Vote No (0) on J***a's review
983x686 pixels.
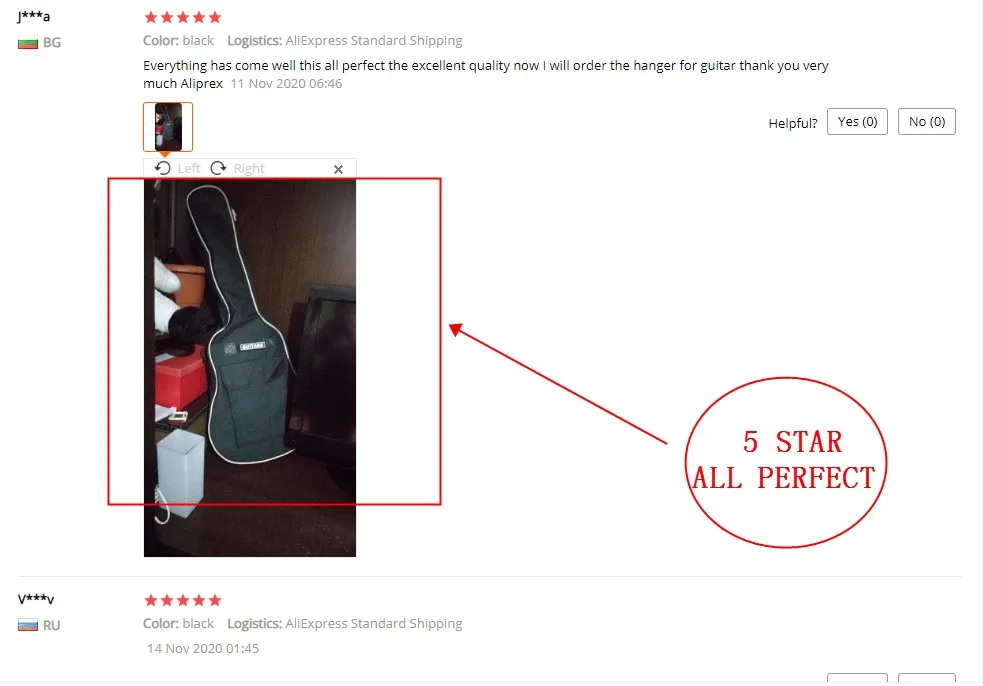pyautogui.click(x=927, y=122)
